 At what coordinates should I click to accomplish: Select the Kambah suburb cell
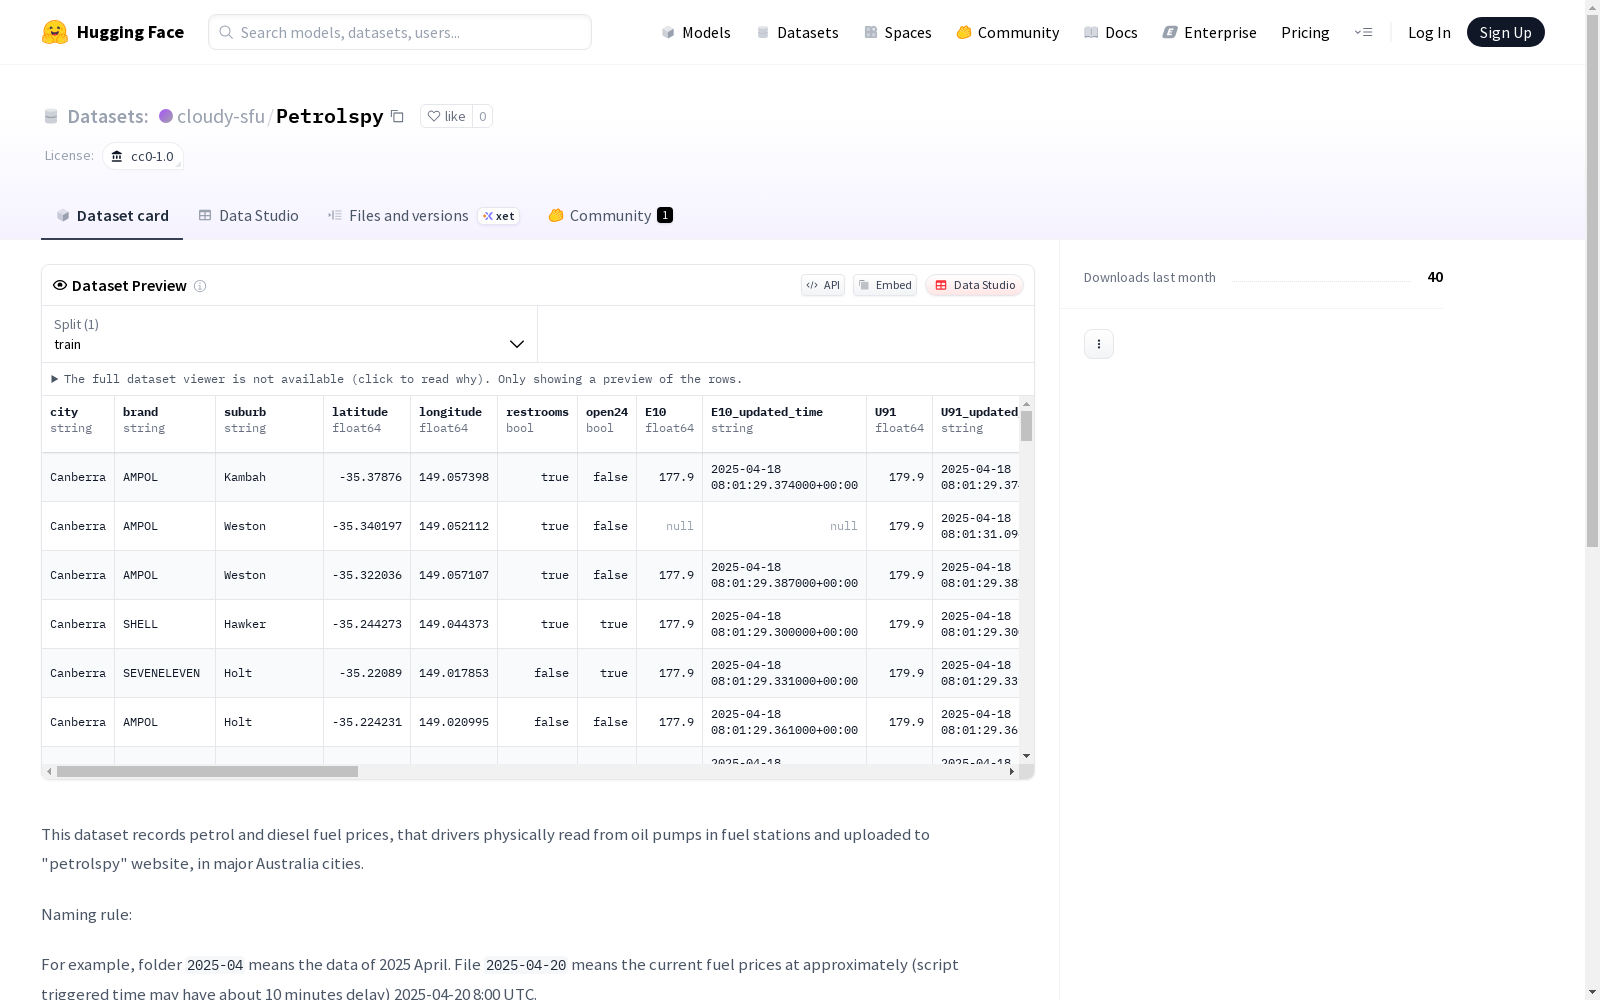tap(270, 477)
